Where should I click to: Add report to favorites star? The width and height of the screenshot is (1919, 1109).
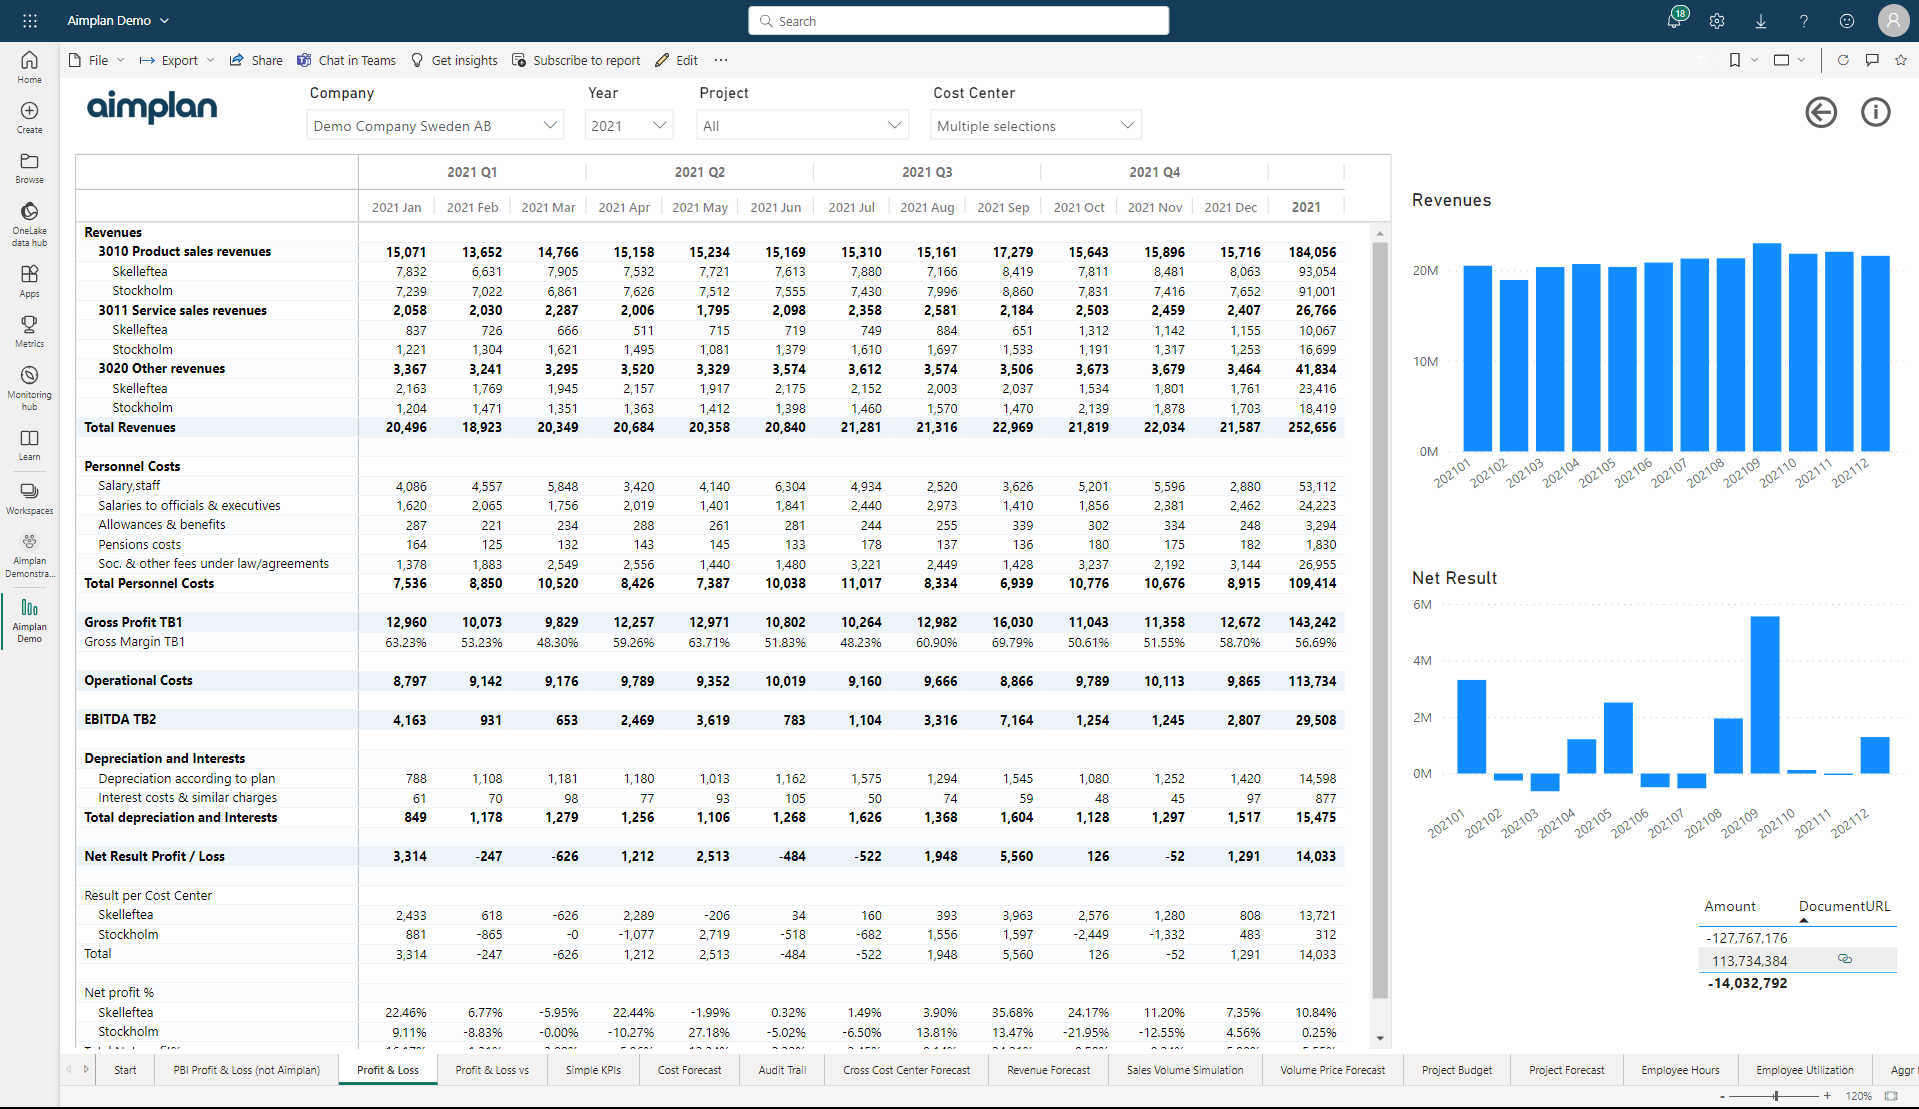[1900, 60]
